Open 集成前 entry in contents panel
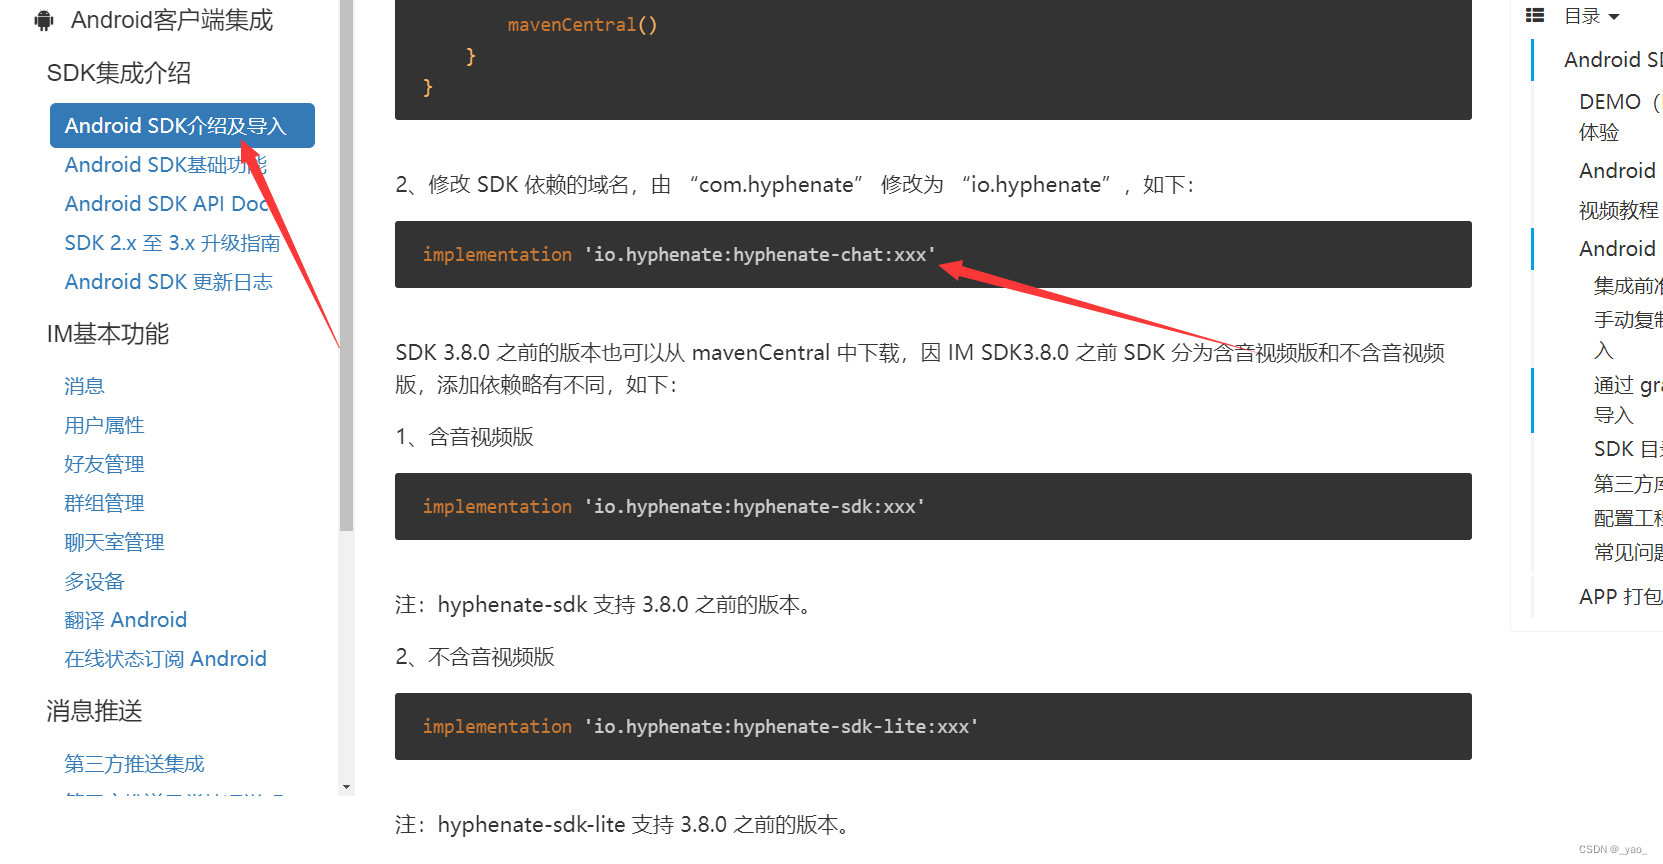Image resolution: width=1663 pixels, height=864 pixels. coord(1628,286)
